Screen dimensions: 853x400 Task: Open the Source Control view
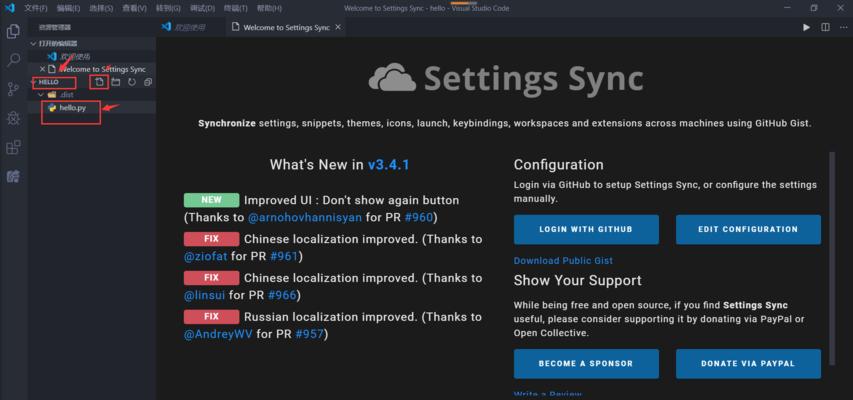[14, 89]
